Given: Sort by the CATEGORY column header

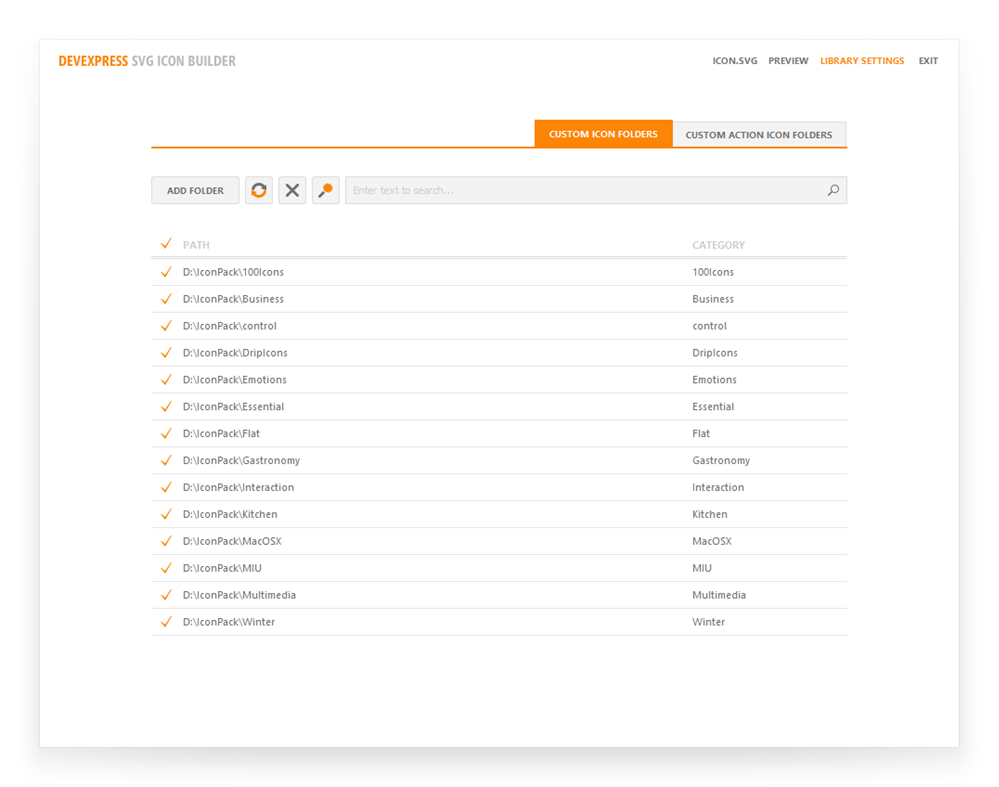Looking at the screenshot, I should coord(719,245).
